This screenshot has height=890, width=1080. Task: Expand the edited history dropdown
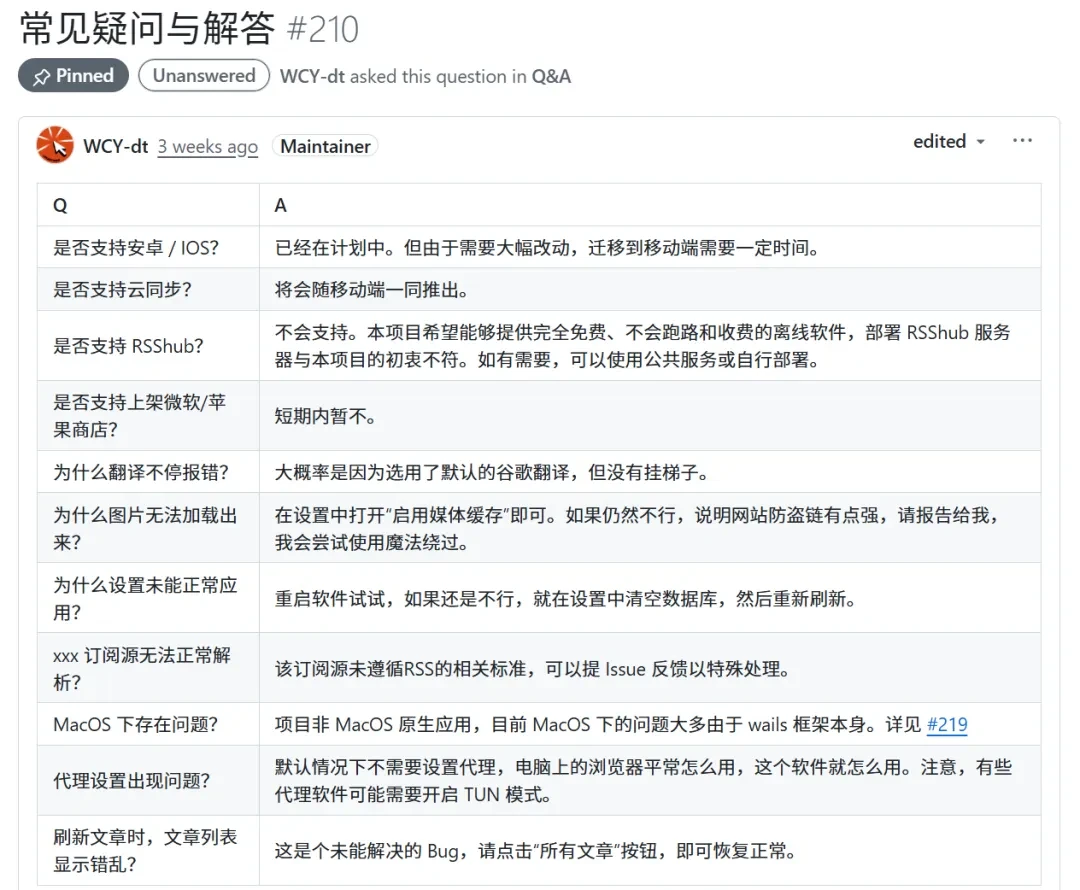tap(949, 141)
